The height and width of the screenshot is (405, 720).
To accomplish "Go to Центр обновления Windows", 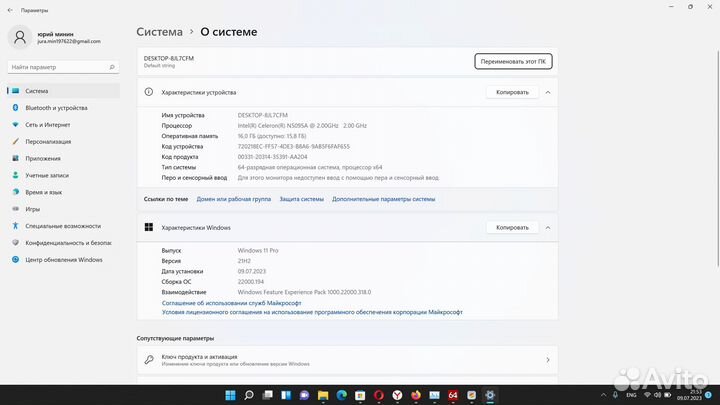I will coord(64,260).
